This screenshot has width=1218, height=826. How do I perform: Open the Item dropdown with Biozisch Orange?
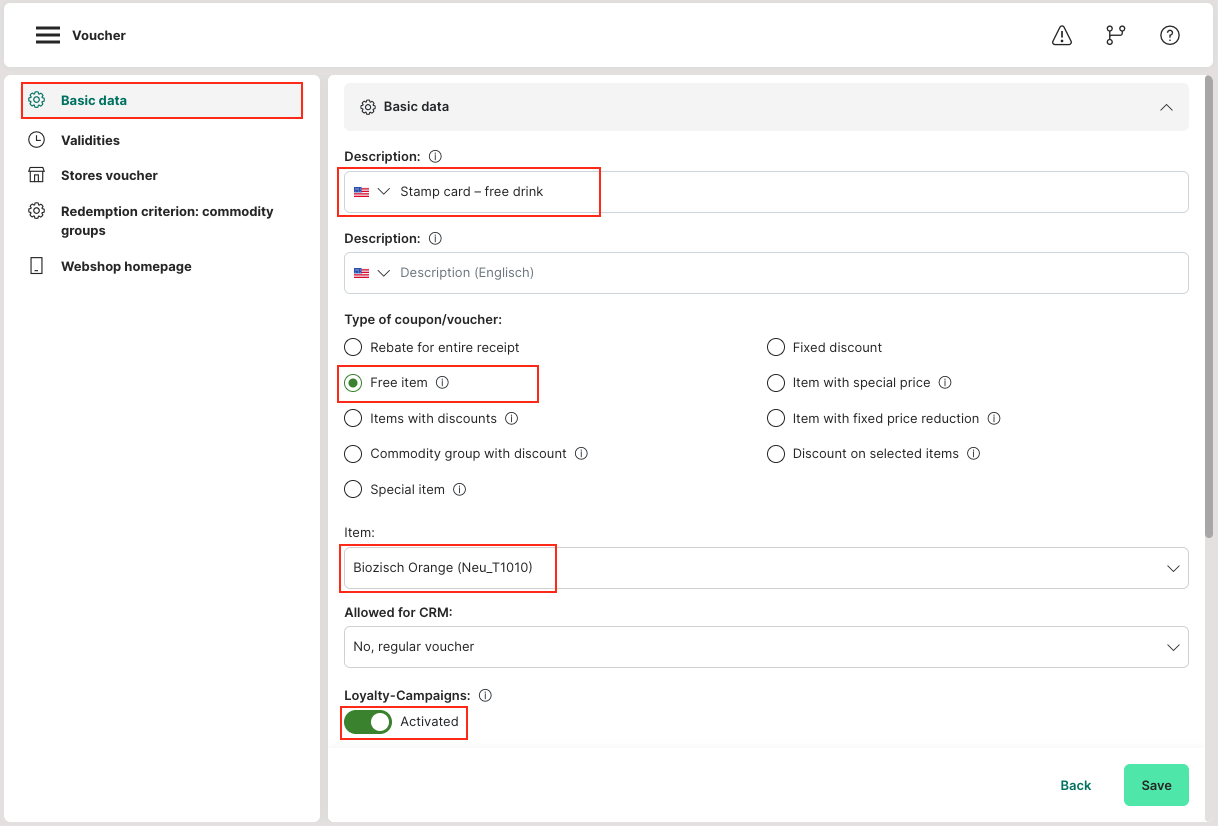[765, 568]
